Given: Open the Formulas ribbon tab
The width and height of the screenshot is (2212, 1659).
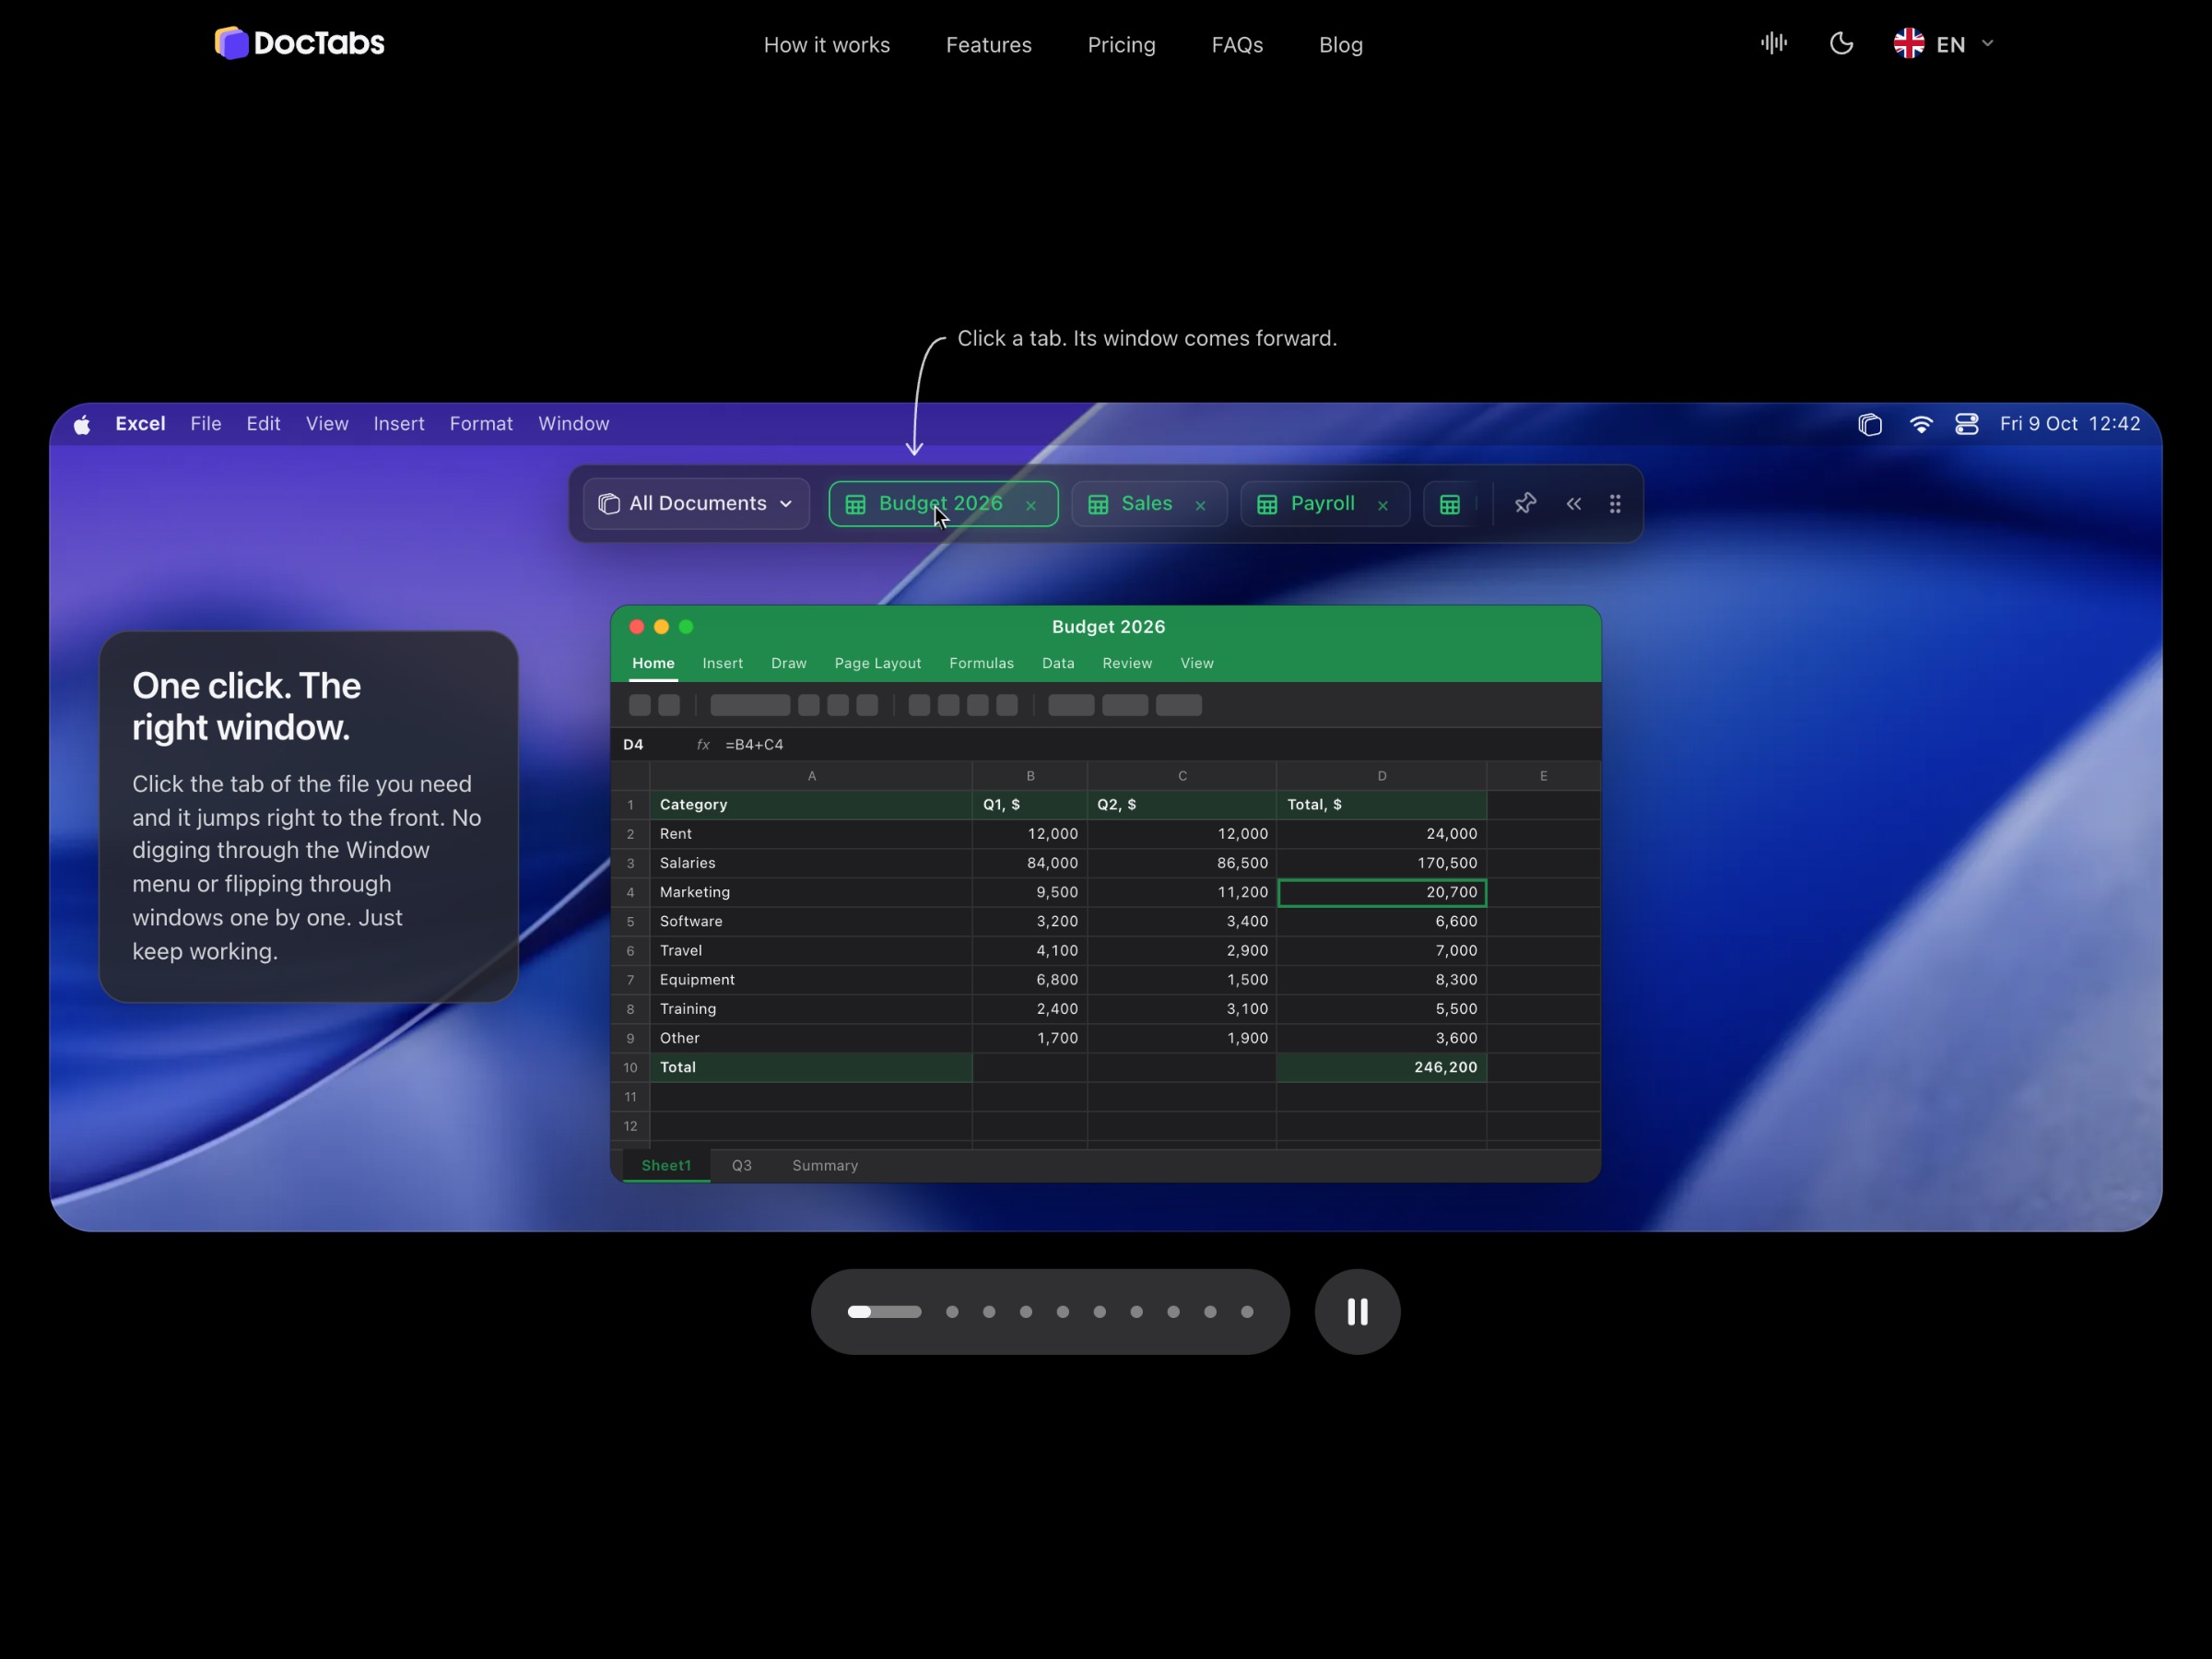Looking at the screenshot, I should tap(981, 663).
